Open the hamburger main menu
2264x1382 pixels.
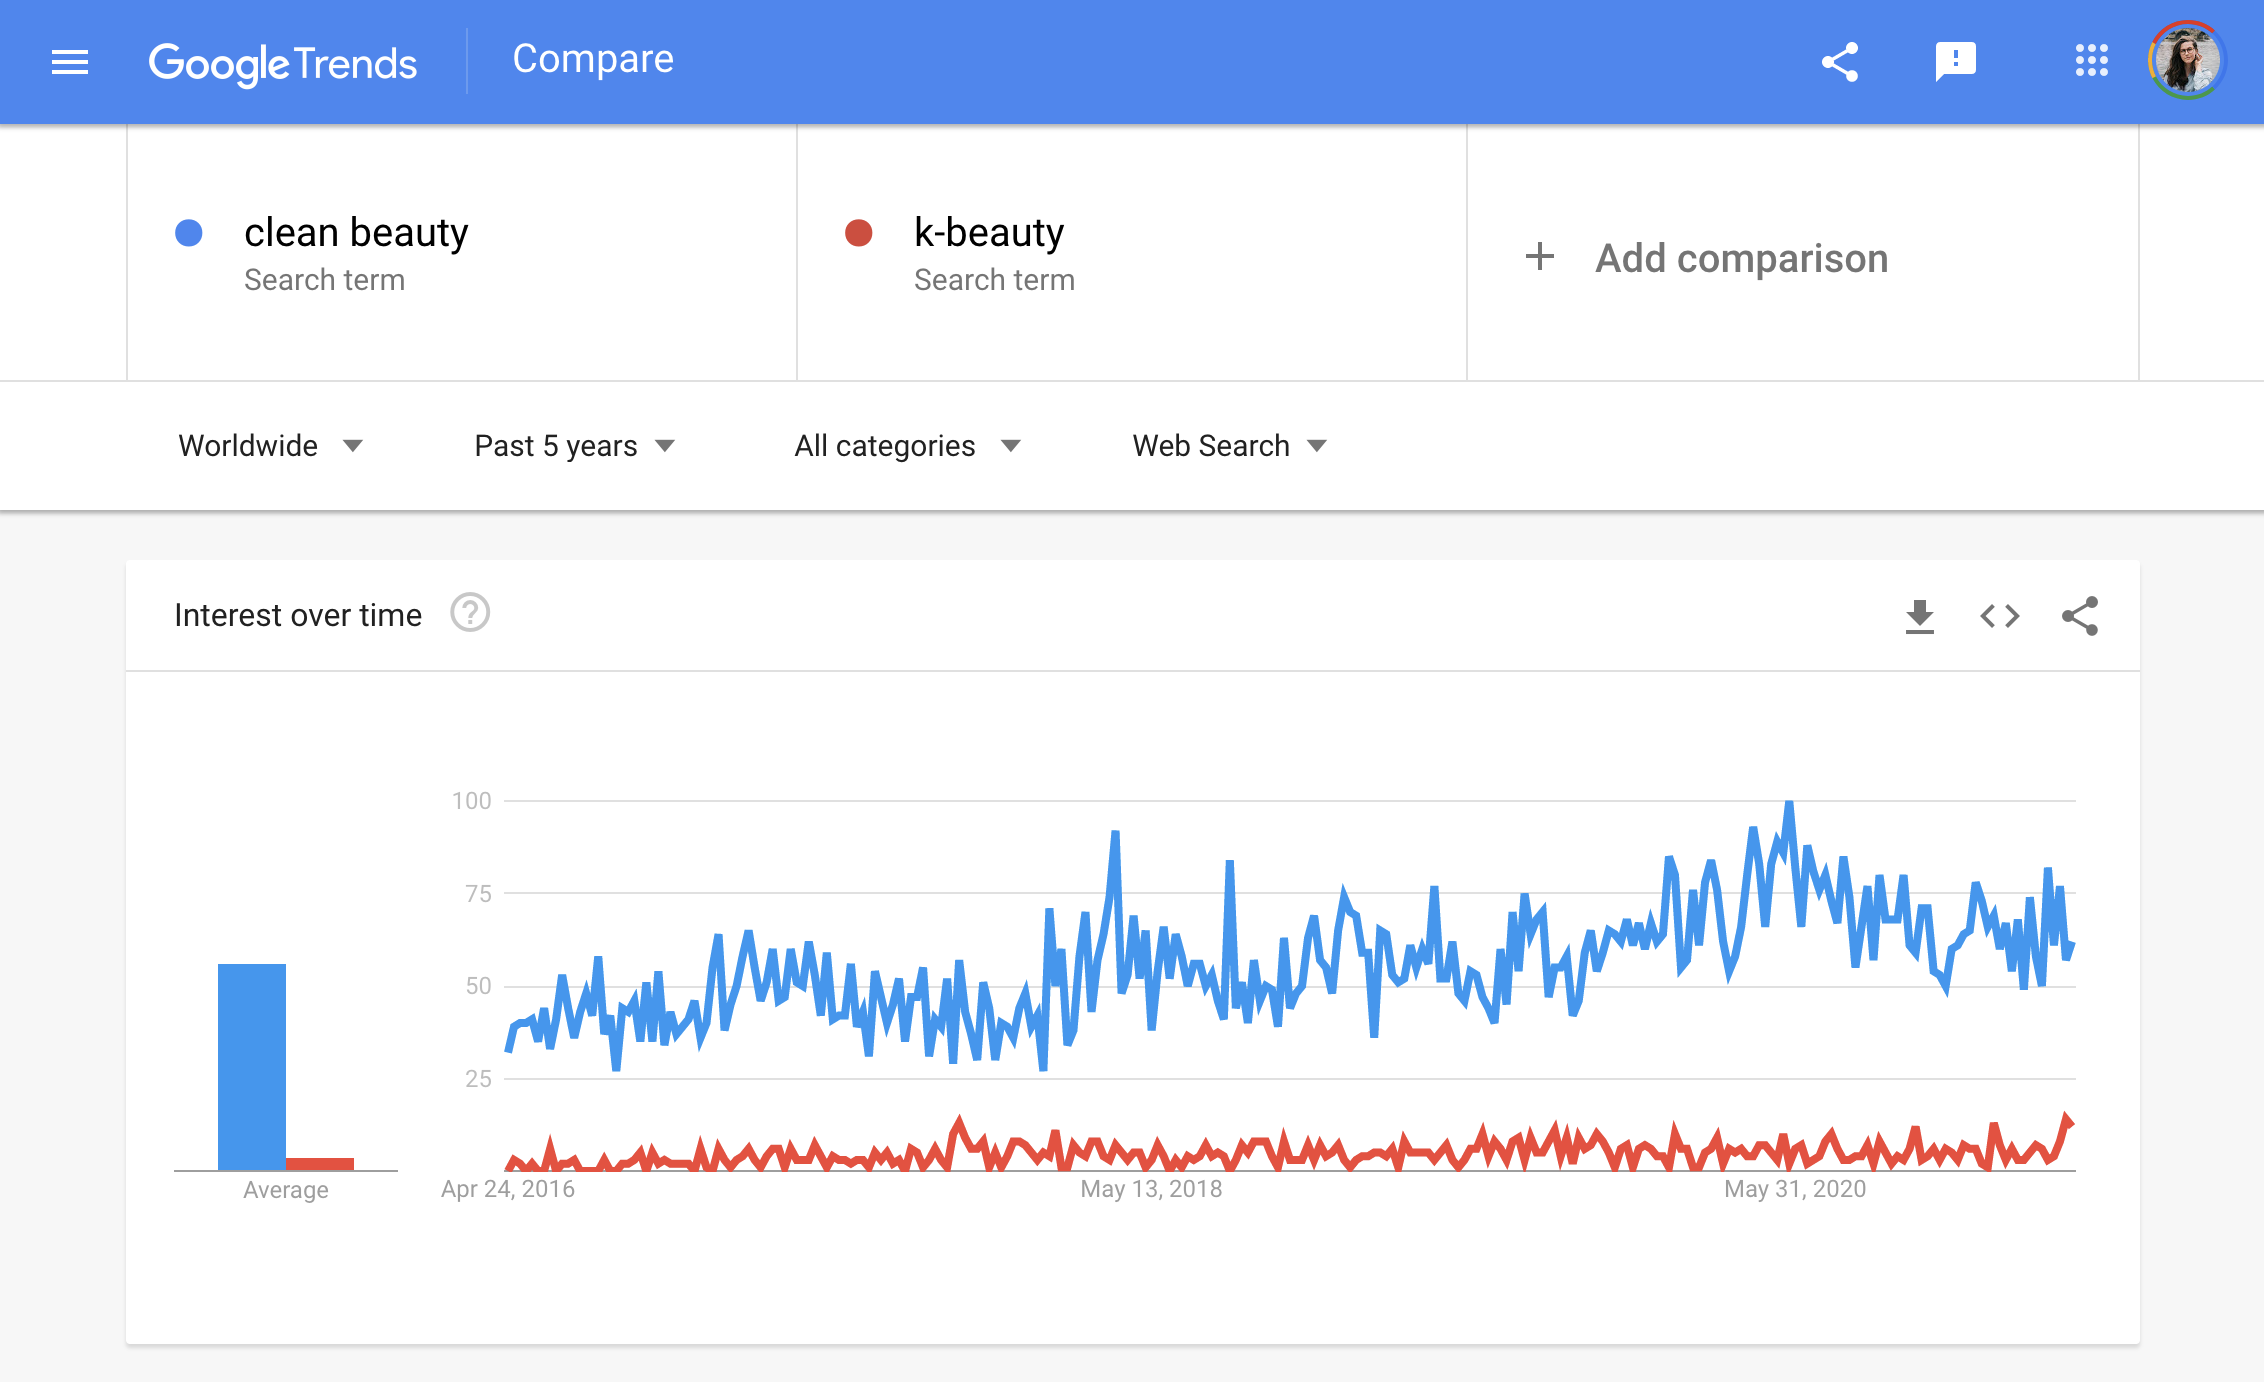[x=70, y=62]
